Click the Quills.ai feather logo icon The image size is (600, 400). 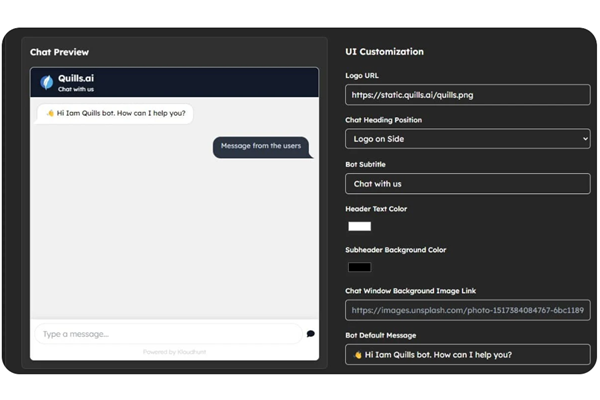(x=46, y=82)
